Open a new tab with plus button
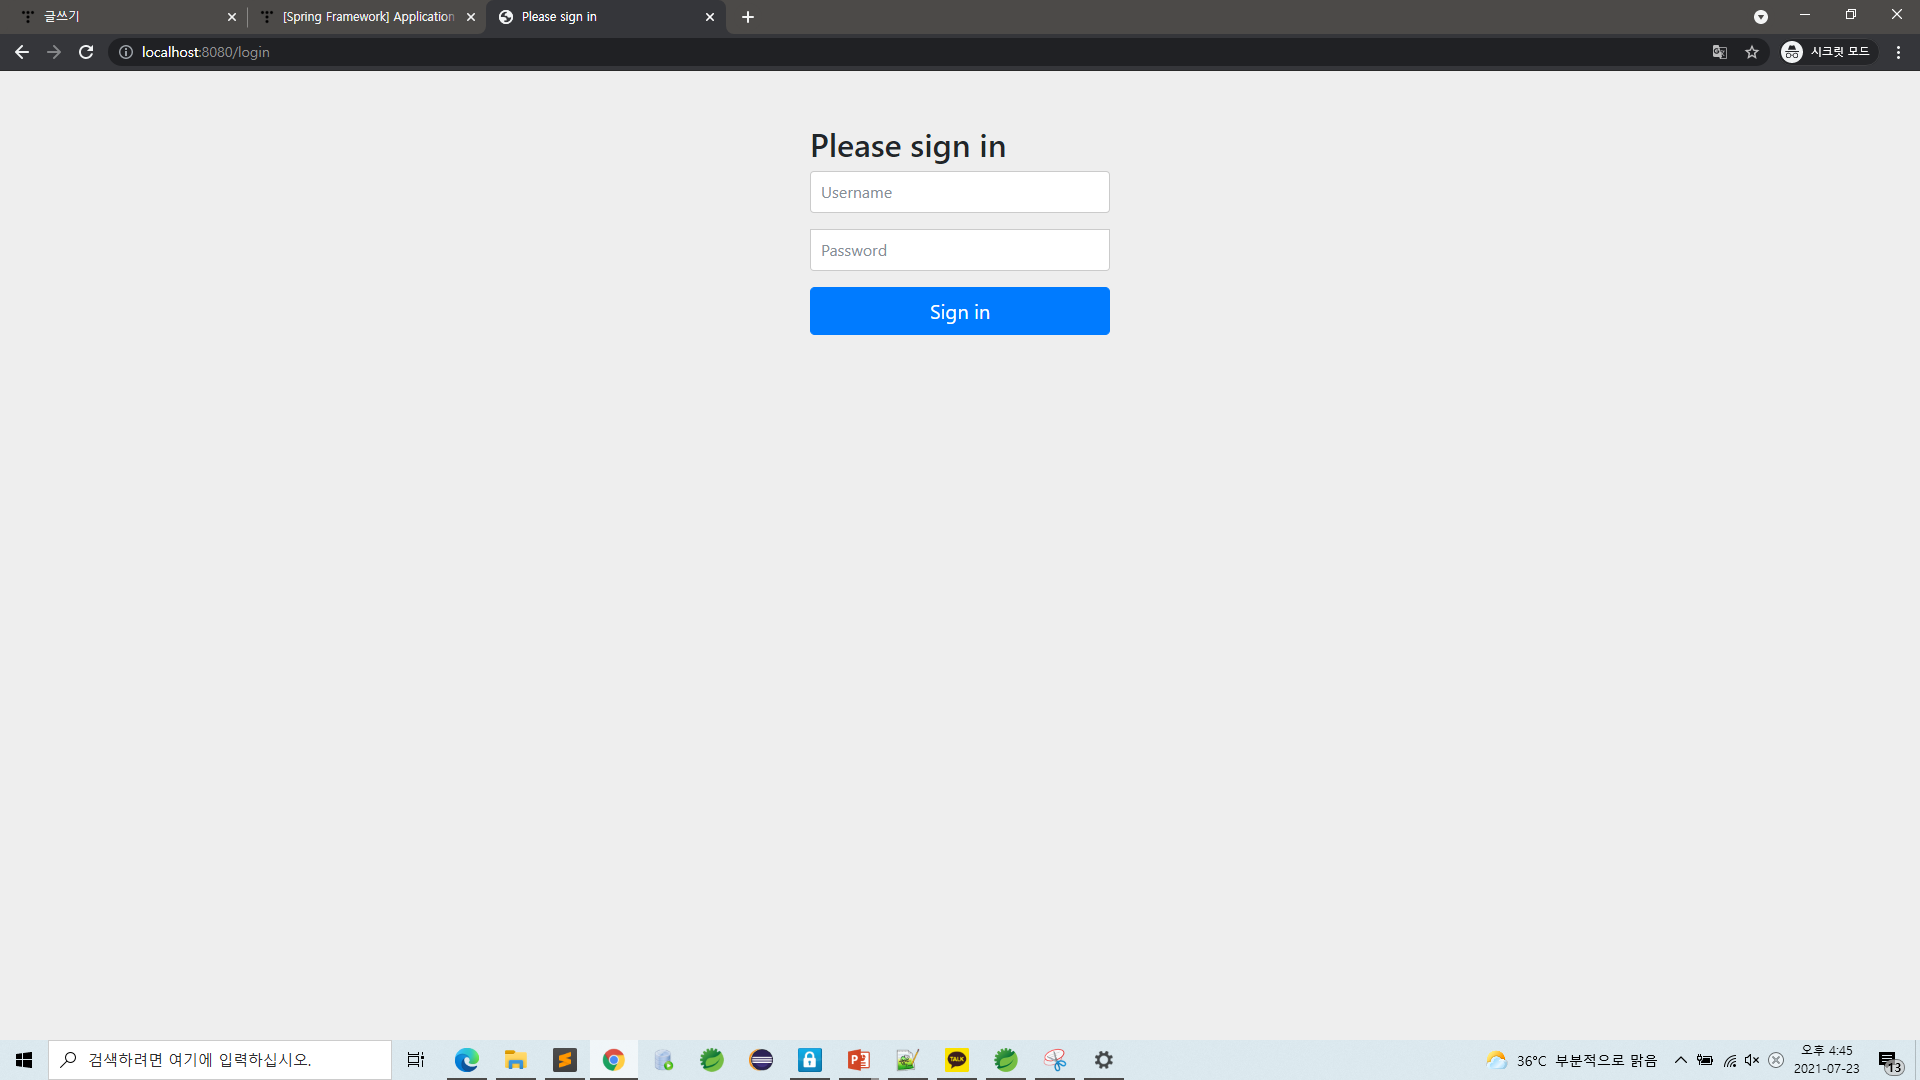The image size is (1920, 1080). [x=748, y=17]
